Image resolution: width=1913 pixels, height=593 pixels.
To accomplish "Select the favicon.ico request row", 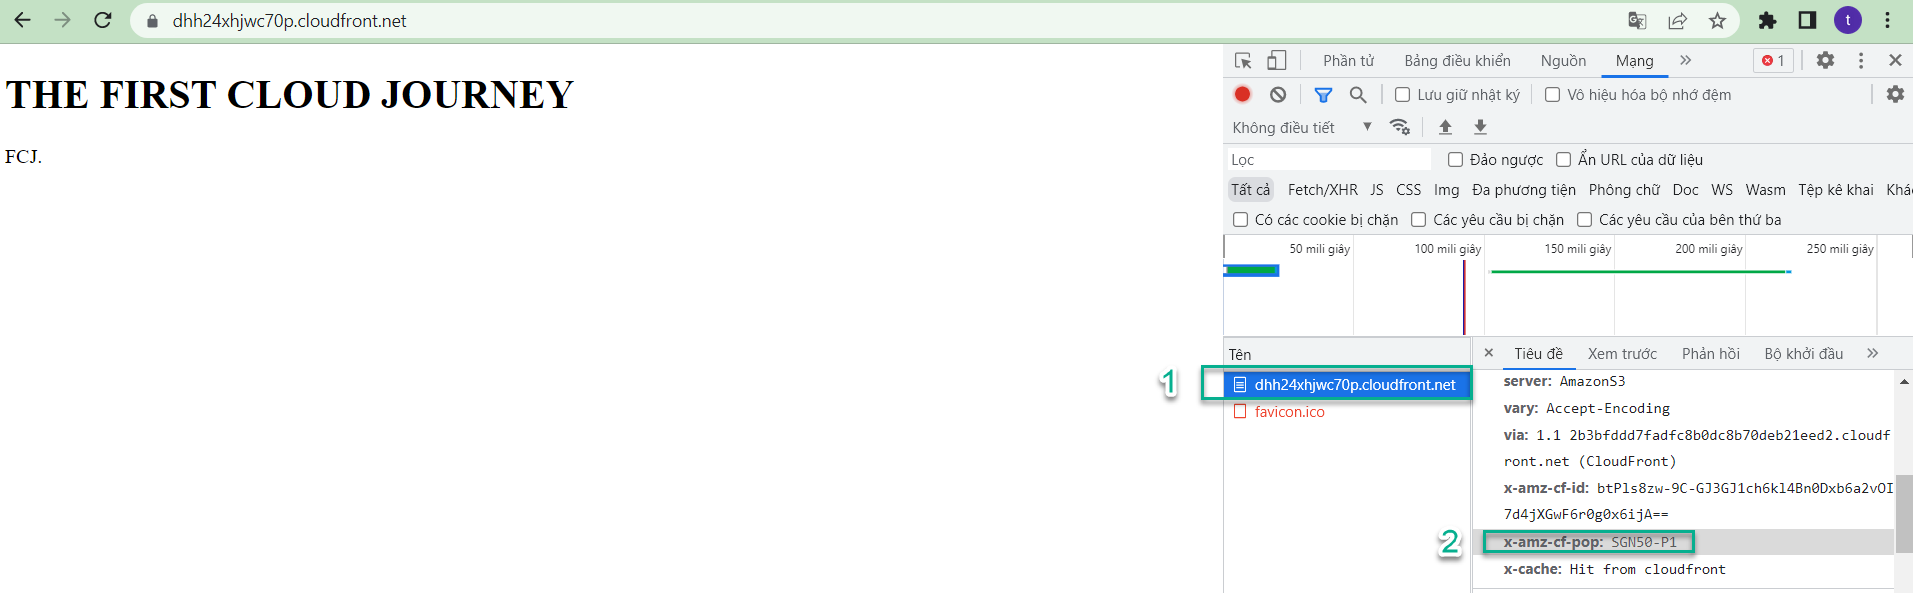I will pos(1347,412).
